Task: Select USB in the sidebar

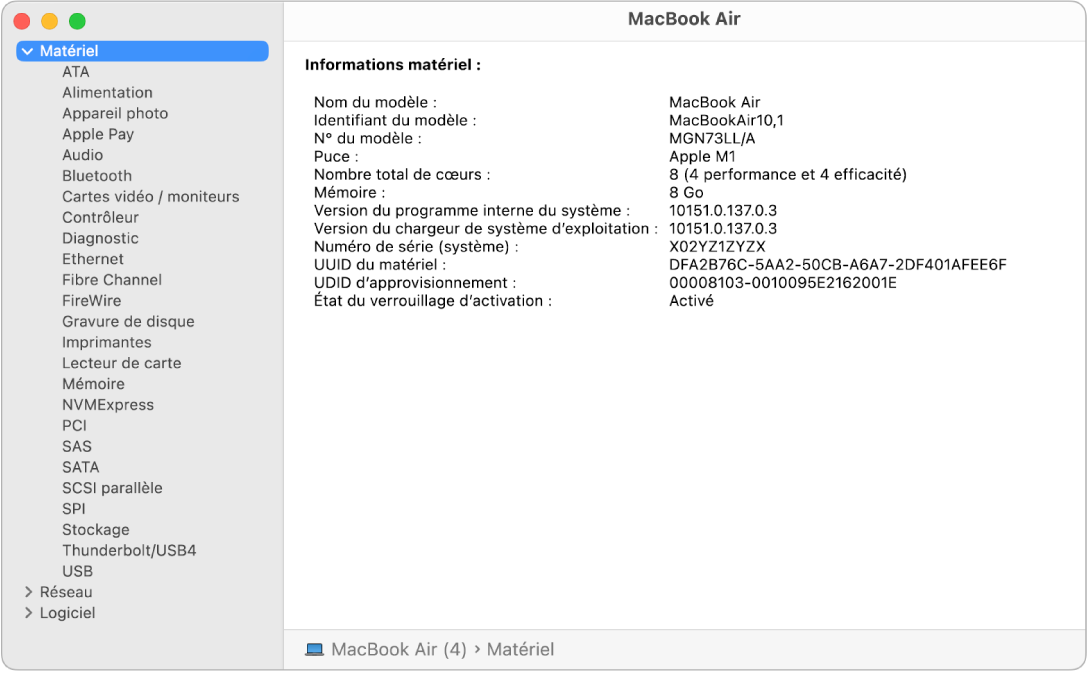Action: click(x=77, y=572)
